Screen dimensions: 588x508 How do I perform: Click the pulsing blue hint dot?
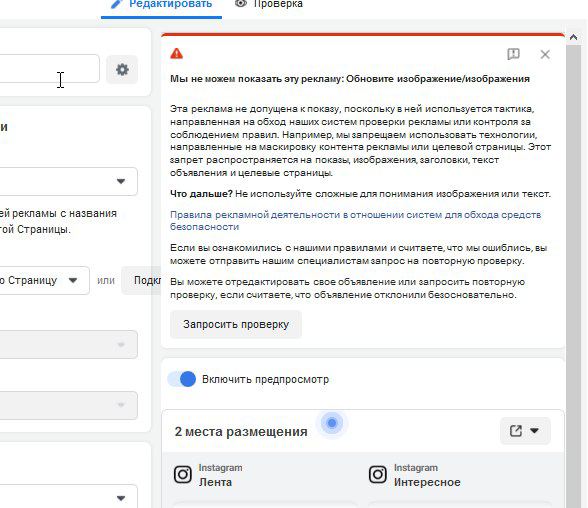[x=332, y=423]
